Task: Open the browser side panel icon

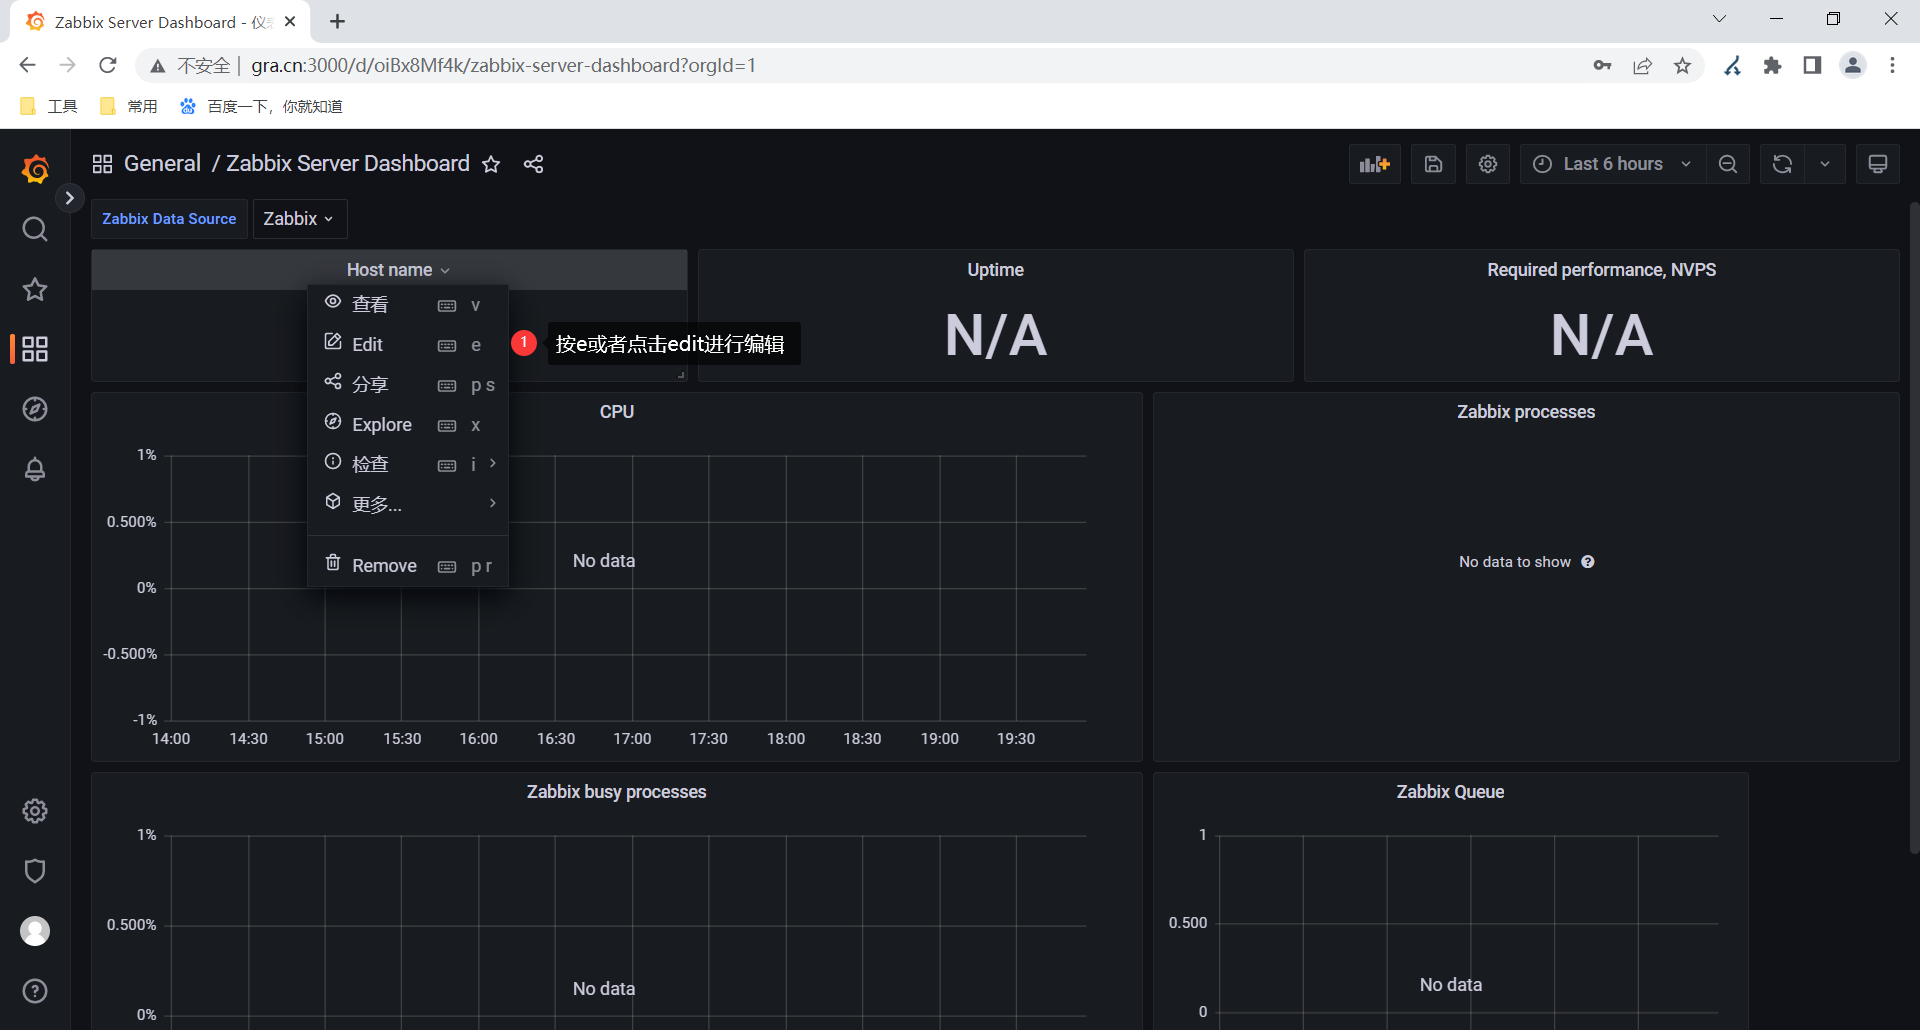Action: [1812, 66]
